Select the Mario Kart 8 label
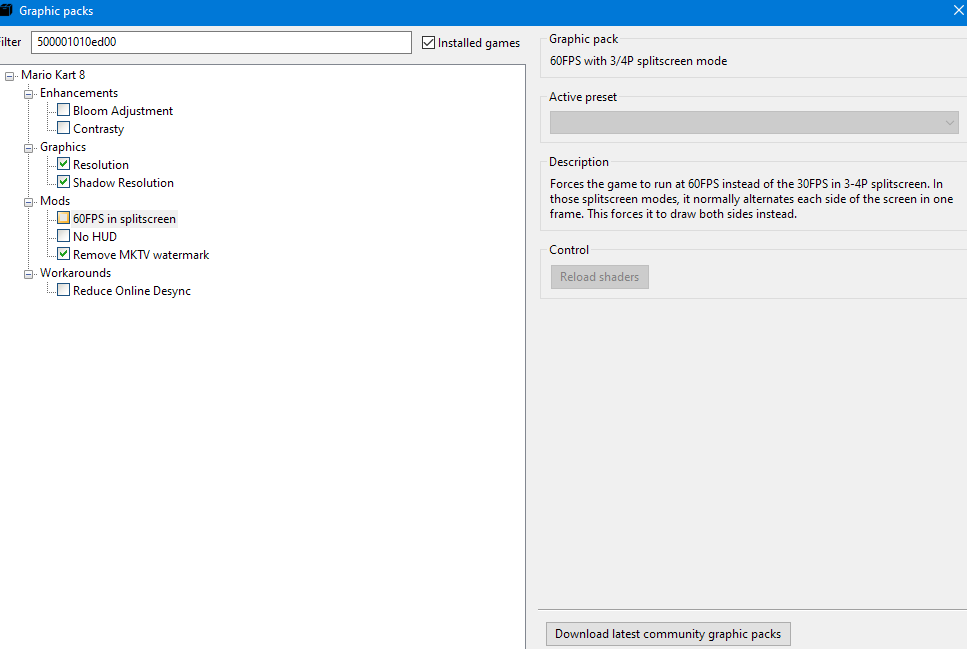967x649 pixels. coord(53,75)
